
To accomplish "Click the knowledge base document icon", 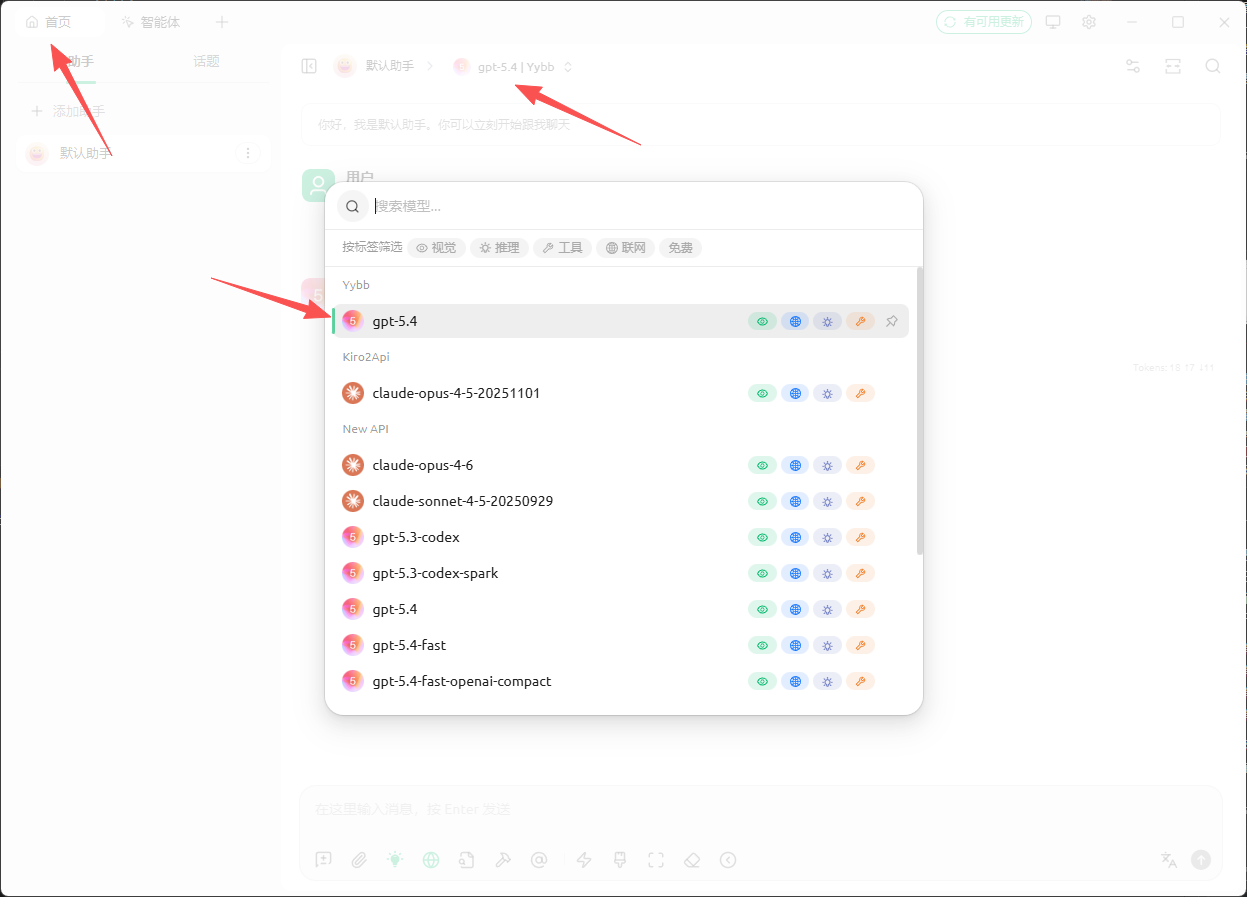I will coord(466,859).
